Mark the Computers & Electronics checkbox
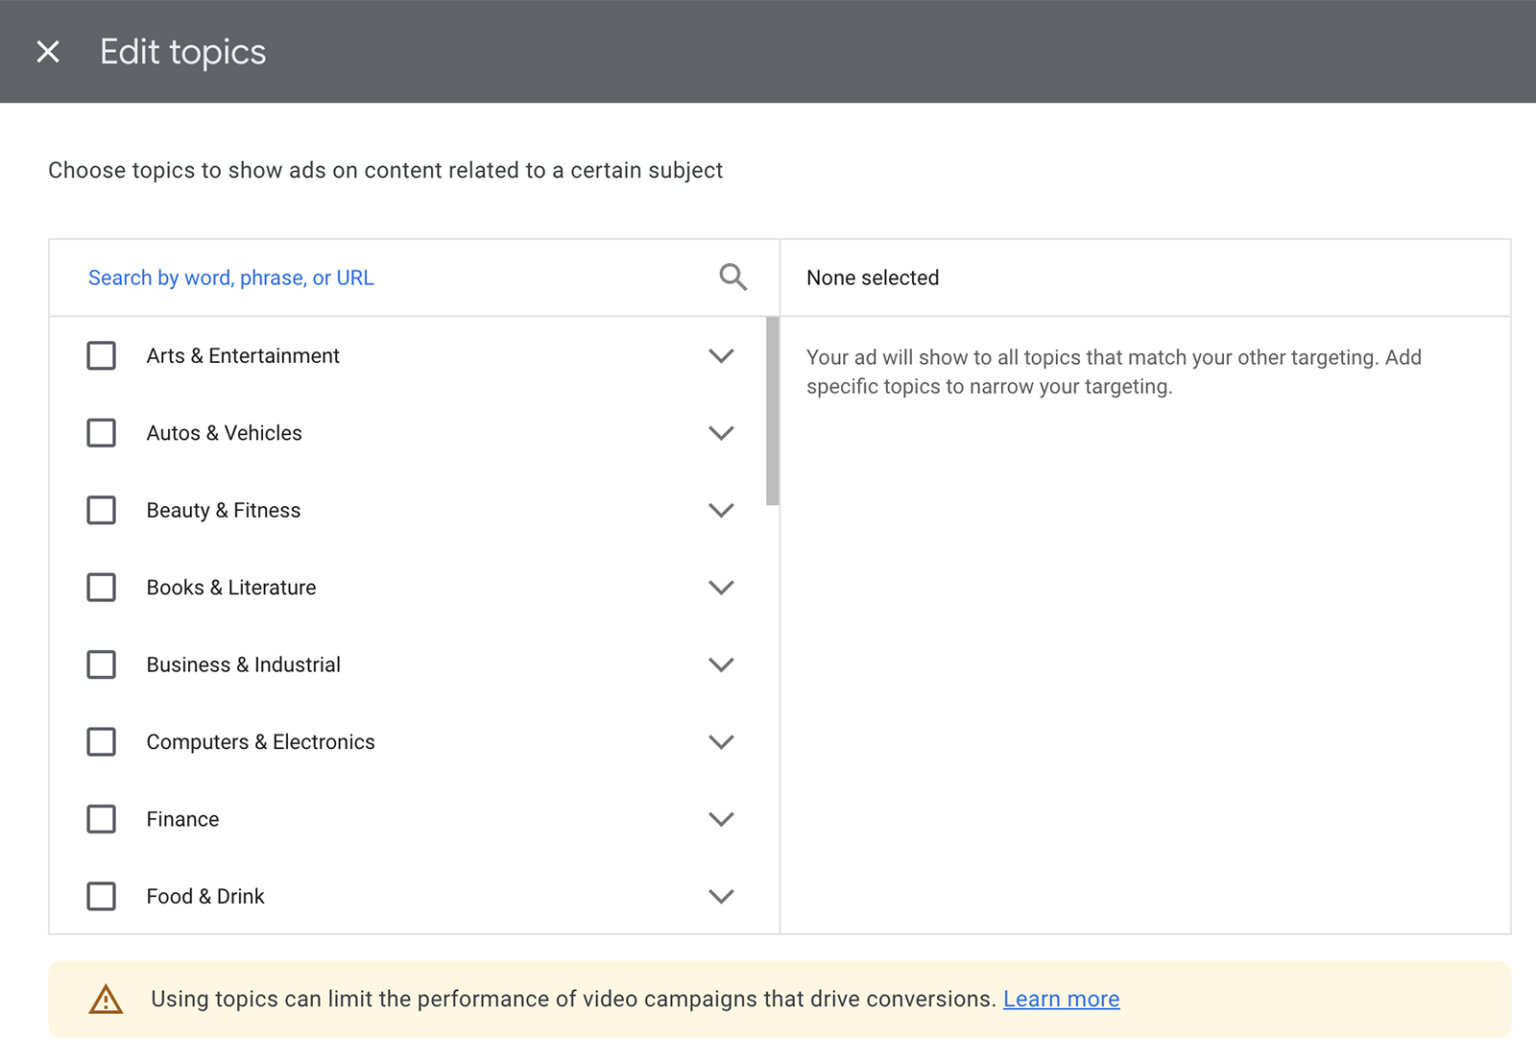This screenshot has height=1062, width=1536. click(101, 742)
